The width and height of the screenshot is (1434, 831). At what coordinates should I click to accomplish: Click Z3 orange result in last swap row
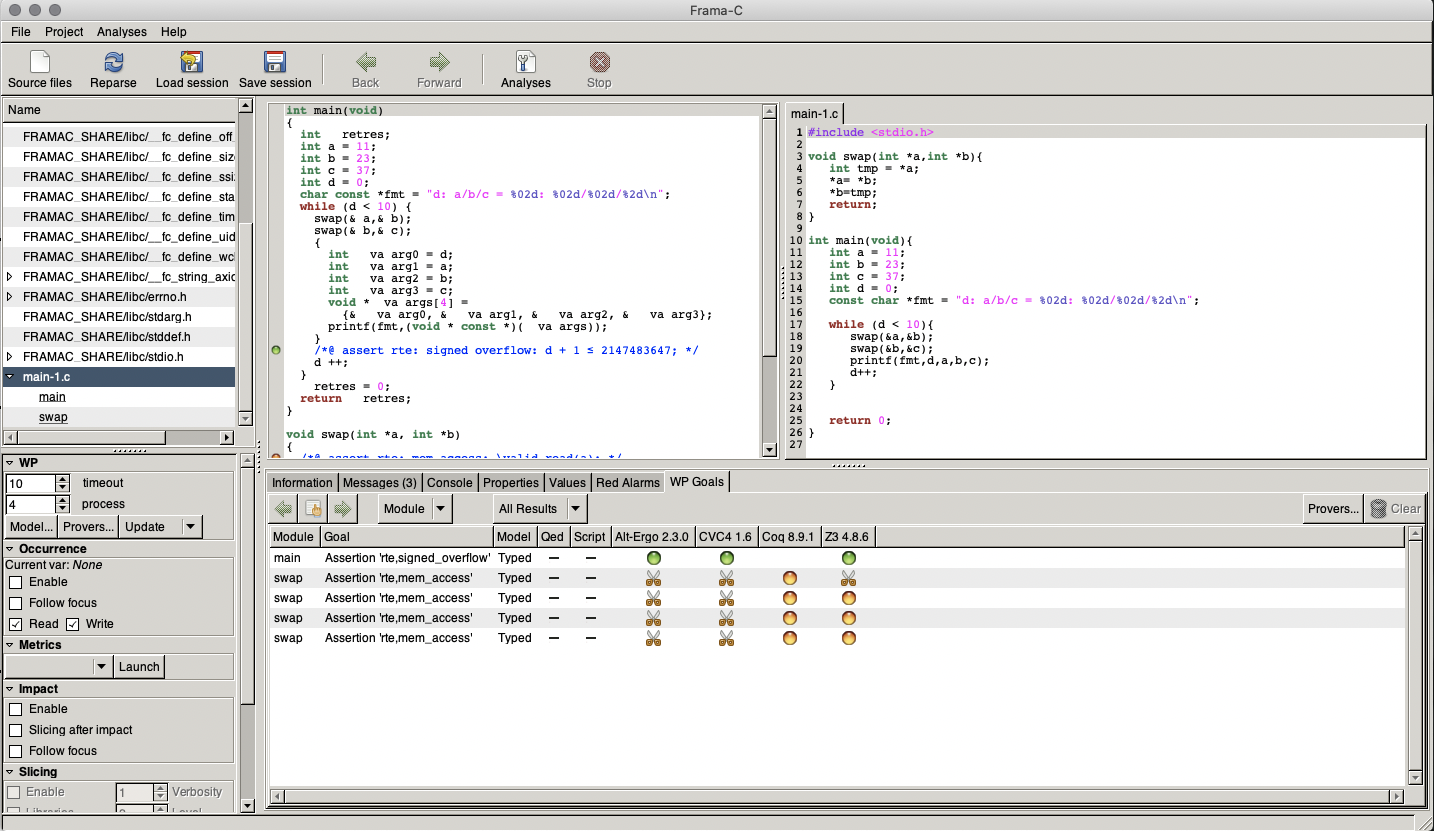pos(849,638)
